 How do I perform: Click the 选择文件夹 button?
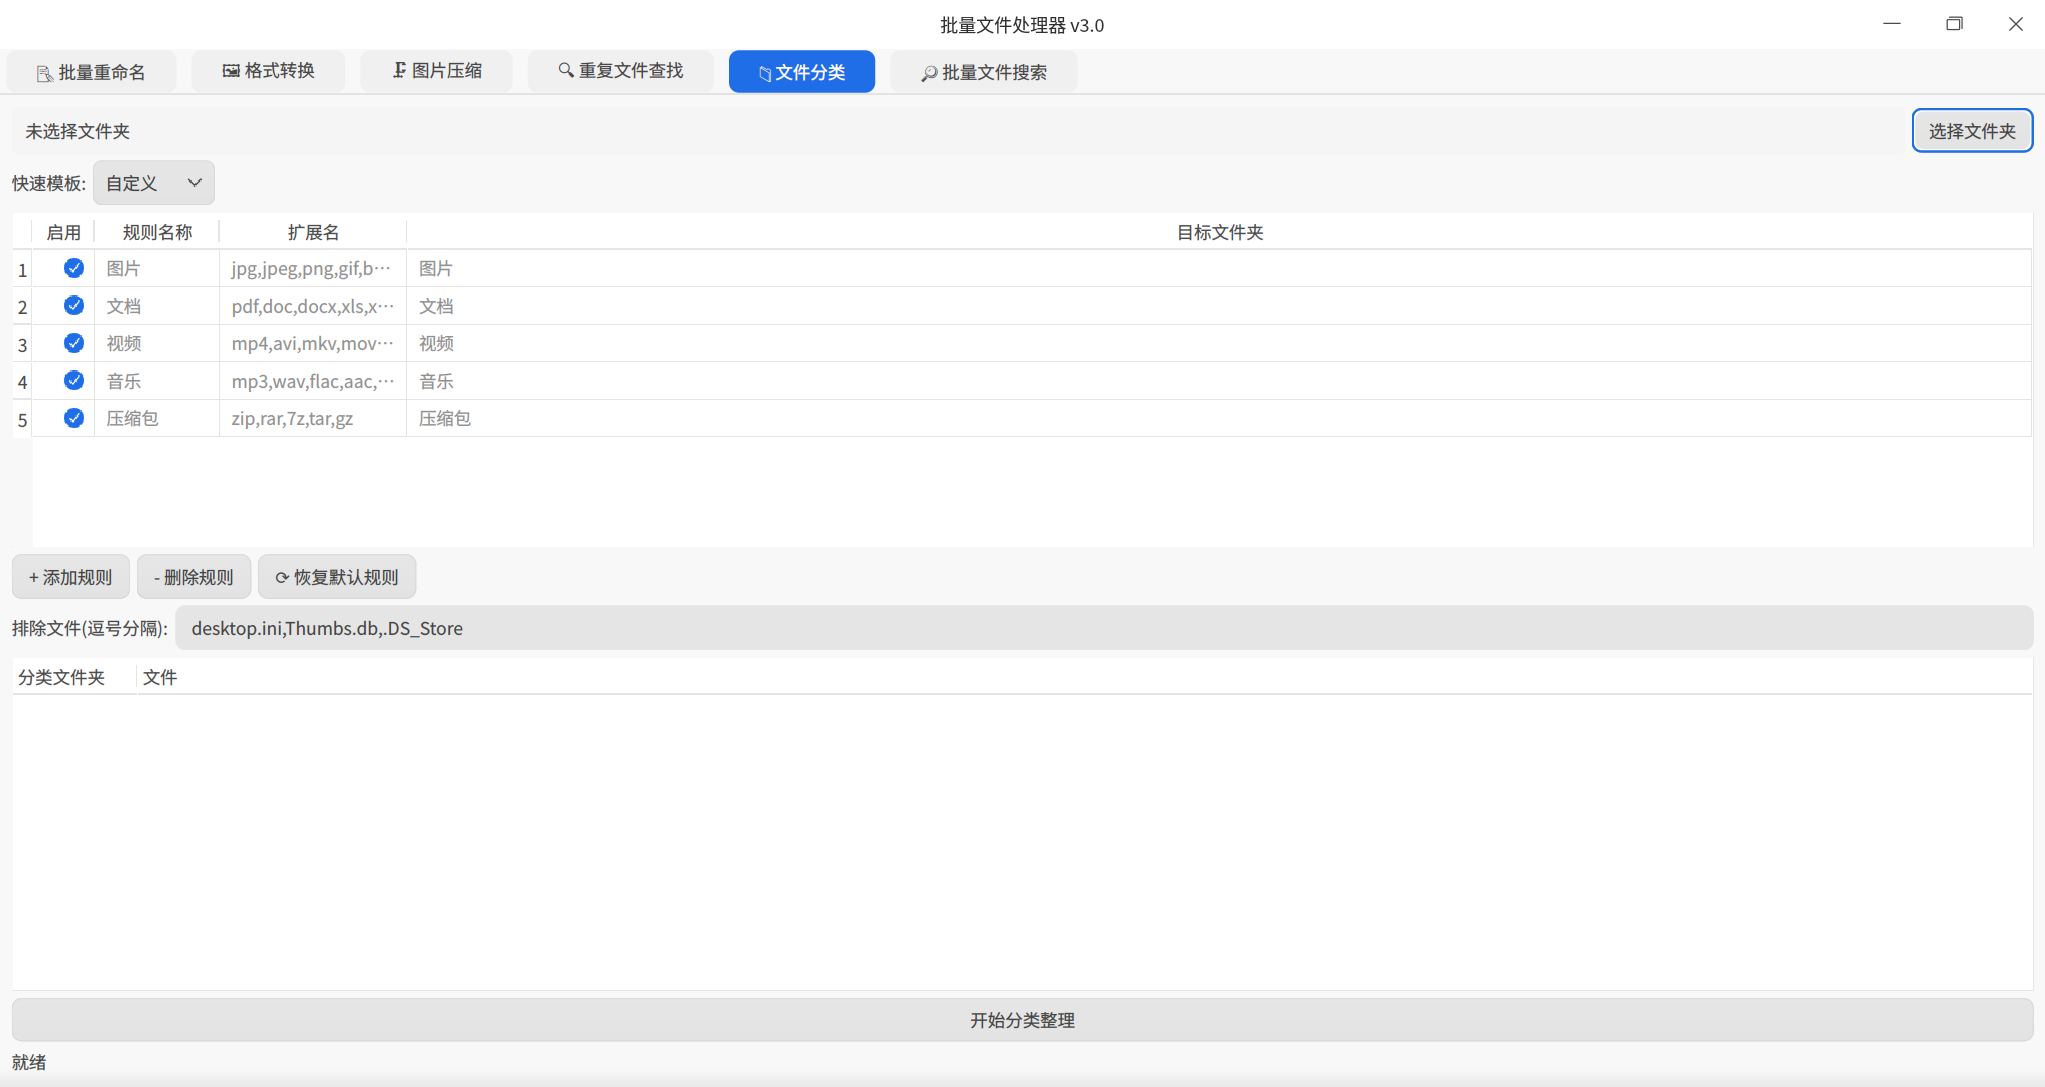[1972, 131]
